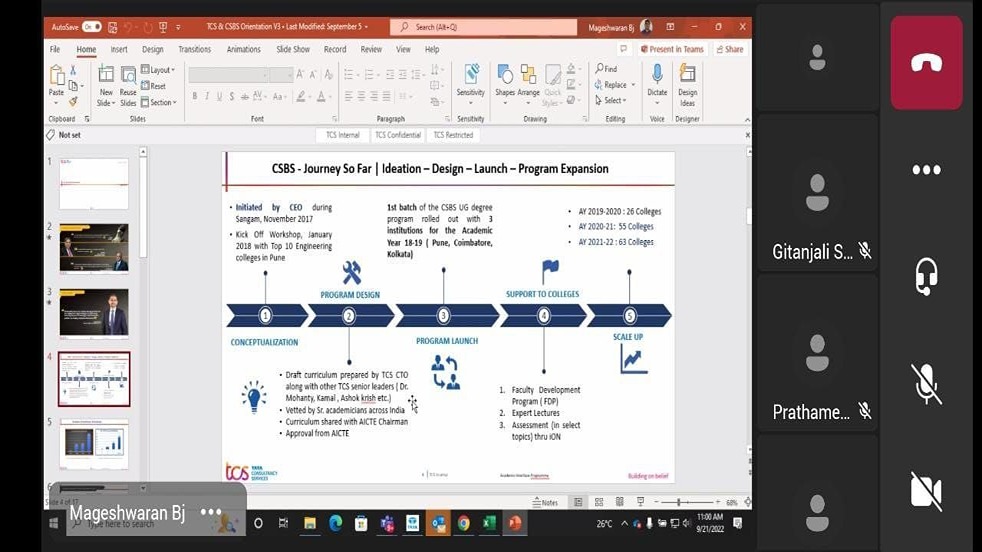Click the Save icon in title bar

point(113,27)
